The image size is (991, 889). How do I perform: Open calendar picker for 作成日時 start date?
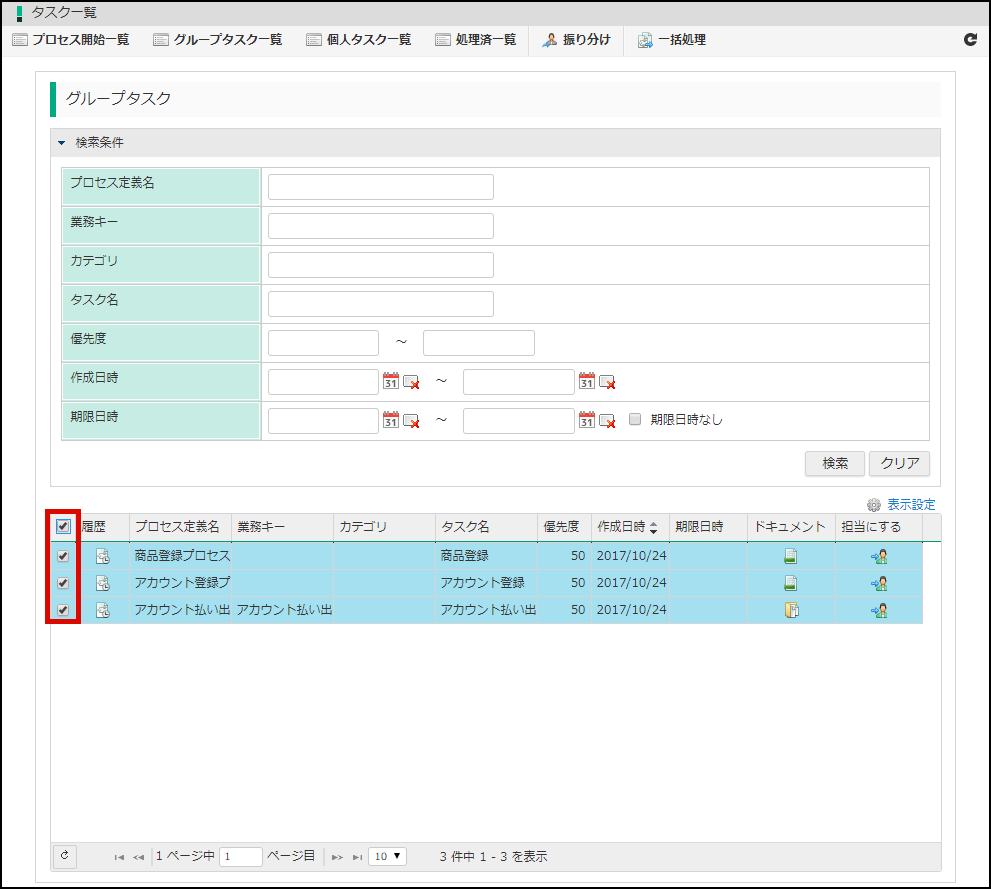[x=391, y=381]
